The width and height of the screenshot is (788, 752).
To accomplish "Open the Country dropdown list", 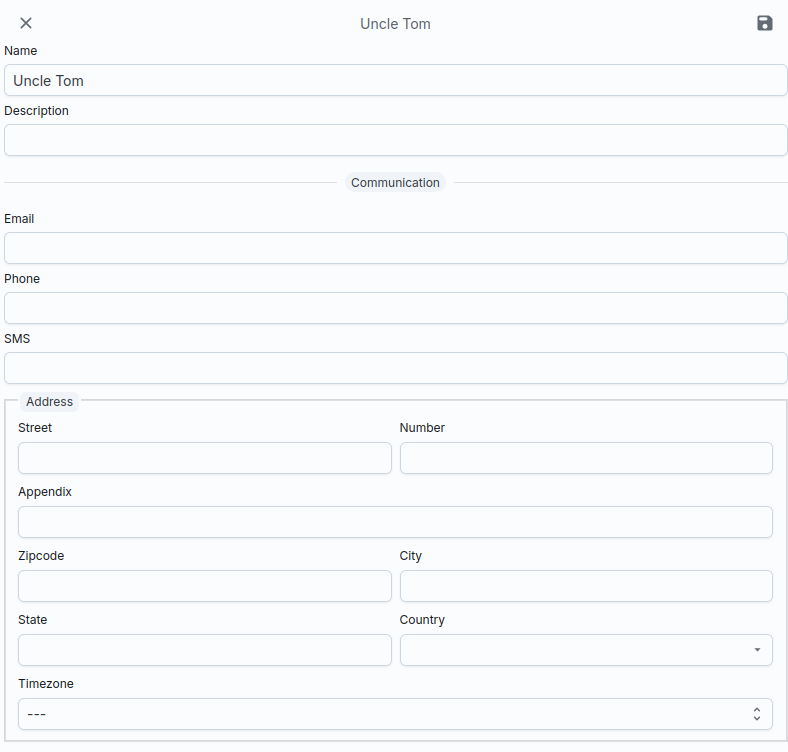I will [586, 650].
